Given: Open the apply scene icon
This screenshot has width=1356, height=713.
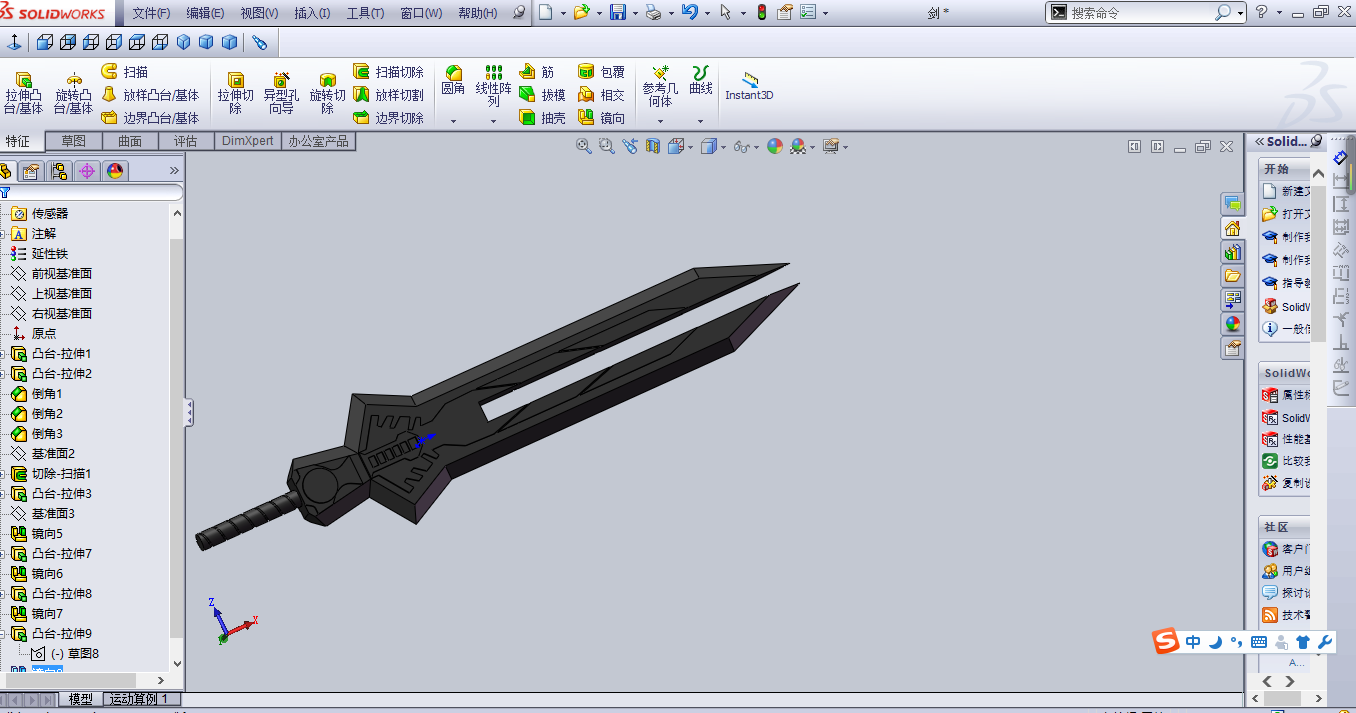Looking at the screenshot, I should 797,146.
